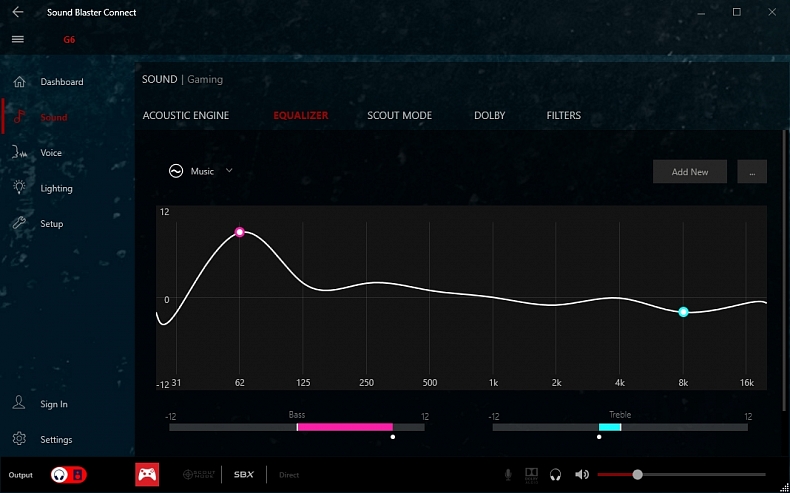The width and height of the screenshot is (790, 493).
Task: Select the Equalizer tab
Action: tap(300, 115)
